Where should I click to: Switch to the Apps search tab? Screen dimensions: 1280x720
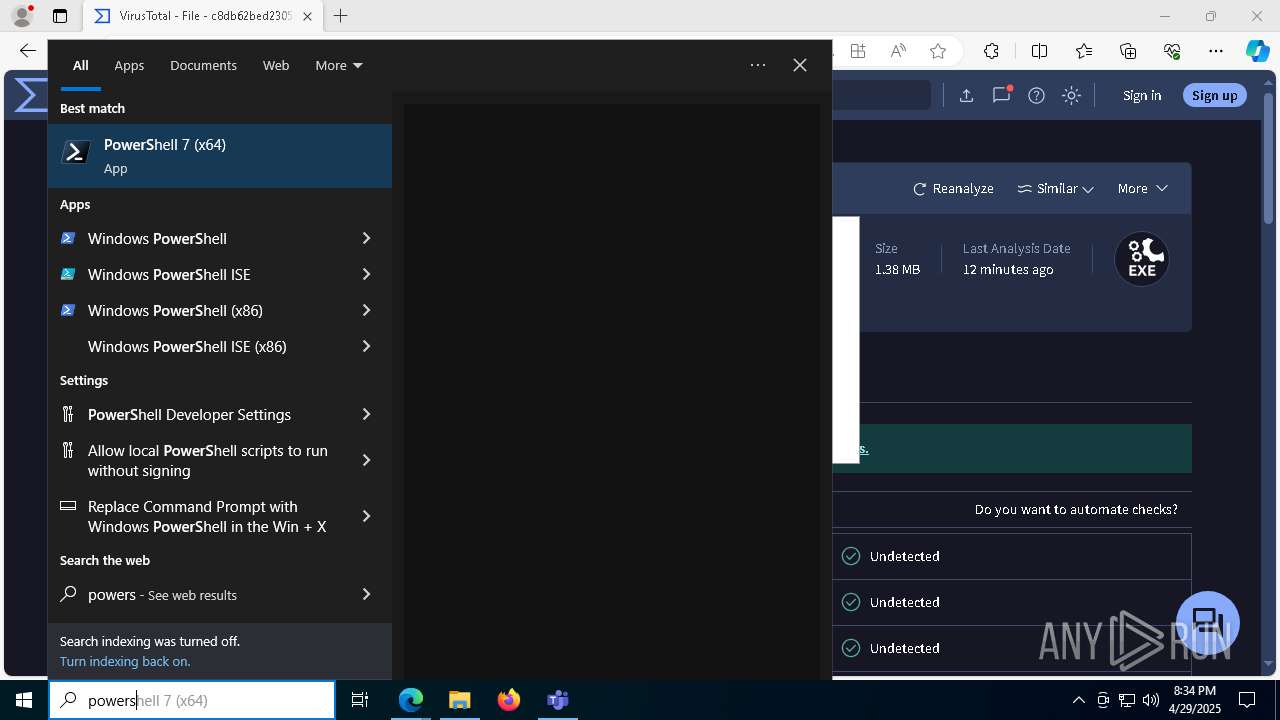129,65
